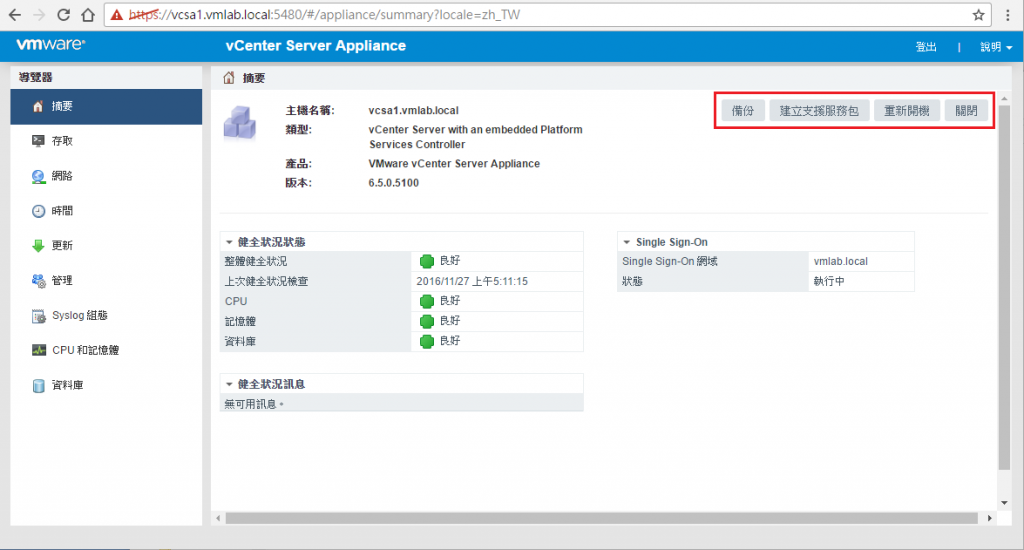
Task: Open 時間 in the navigator
Action: tap(106, 211)
